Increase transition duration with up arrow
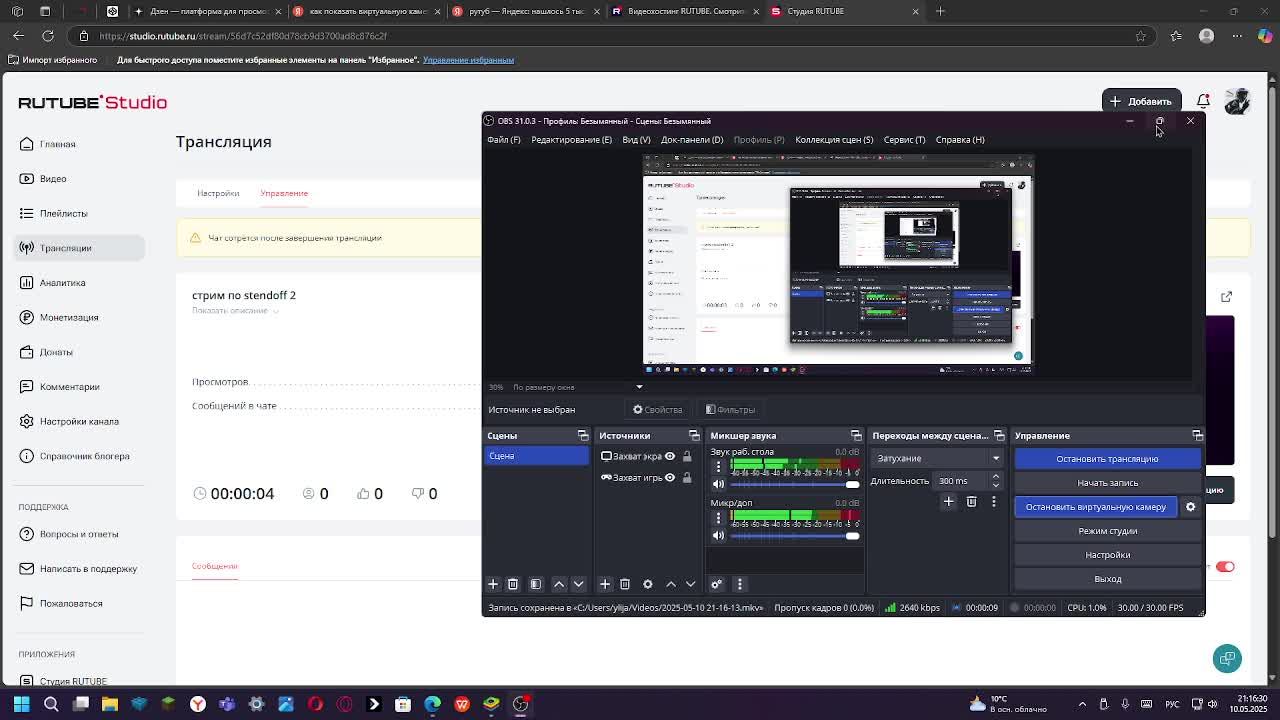 [995, 477]
